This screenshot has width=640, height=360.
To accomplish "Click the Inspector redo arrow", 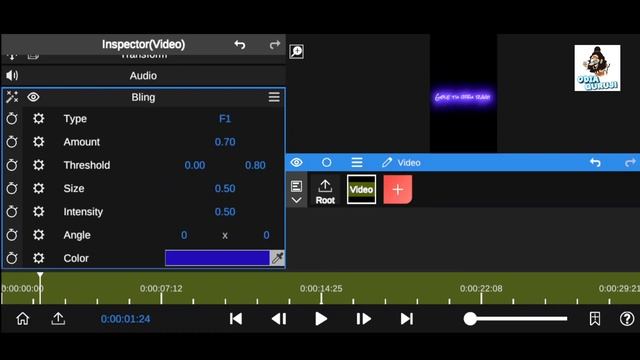I will [275, 44].
